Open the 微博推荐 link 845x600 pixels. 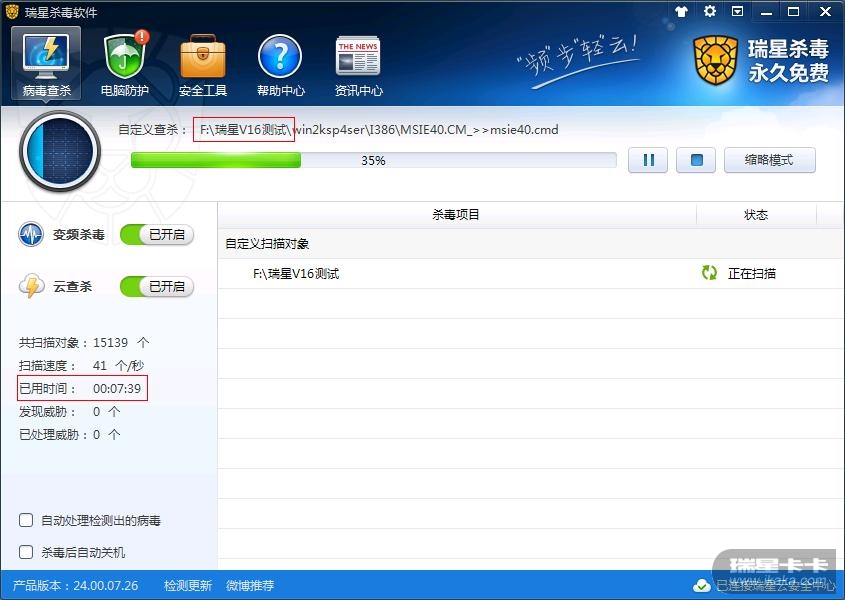pos(250,585)
